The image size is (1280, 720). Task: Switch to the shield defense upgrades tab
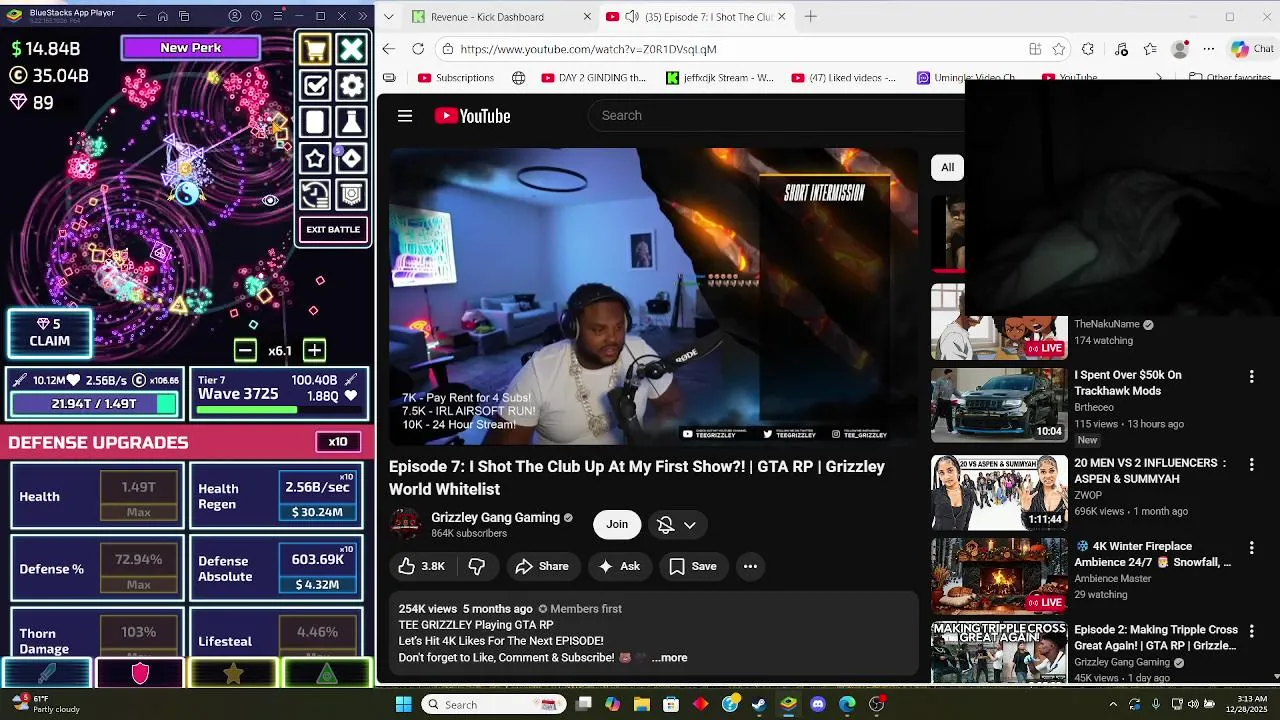pyautogui.click(x=140, y=673)
